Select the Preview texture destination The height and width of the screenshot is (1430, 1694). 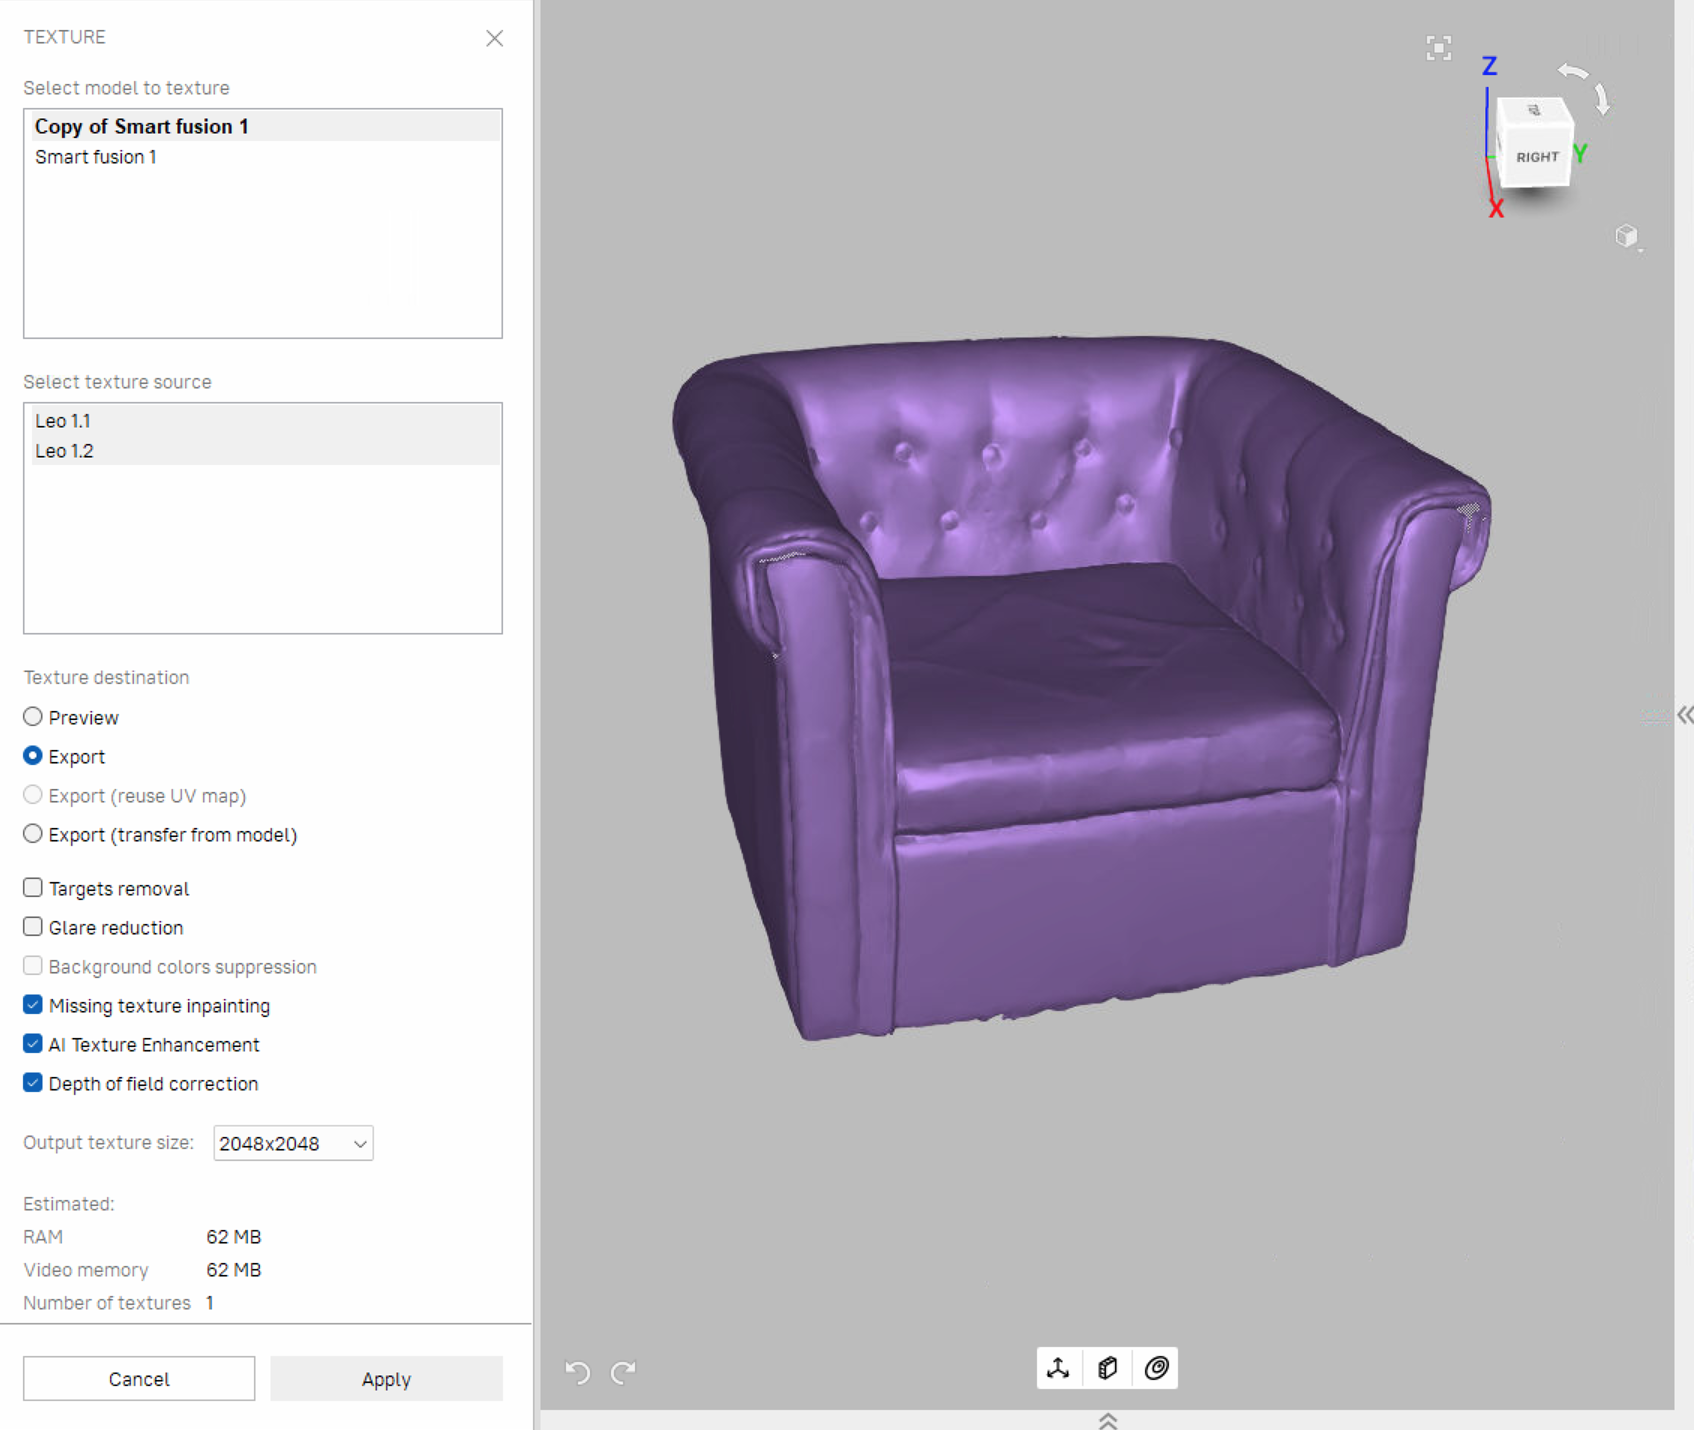coord(33,717)
